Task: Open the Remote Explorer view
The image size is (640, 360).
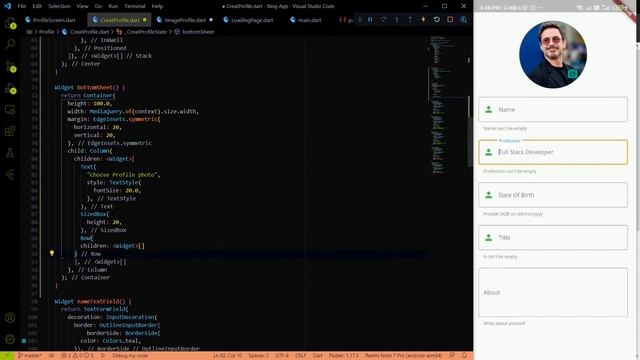Action: [10, 109]
